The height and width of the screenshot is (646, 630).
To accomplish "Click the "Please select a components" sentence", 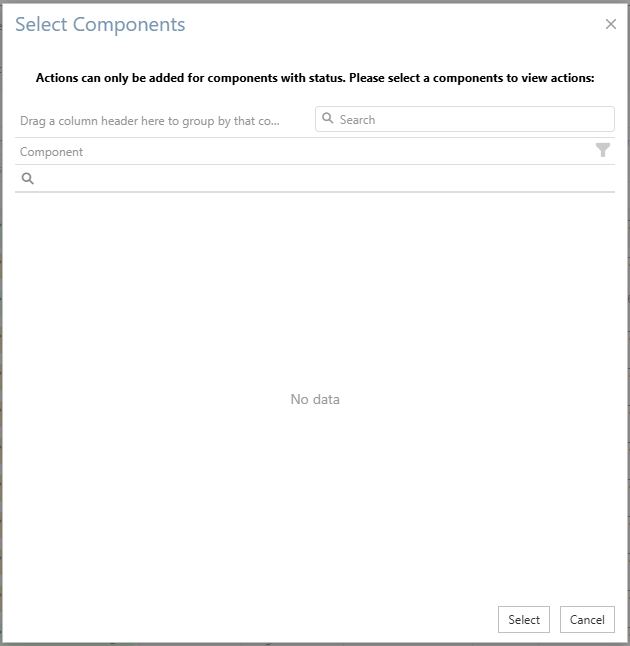I will tap(472, 77).
